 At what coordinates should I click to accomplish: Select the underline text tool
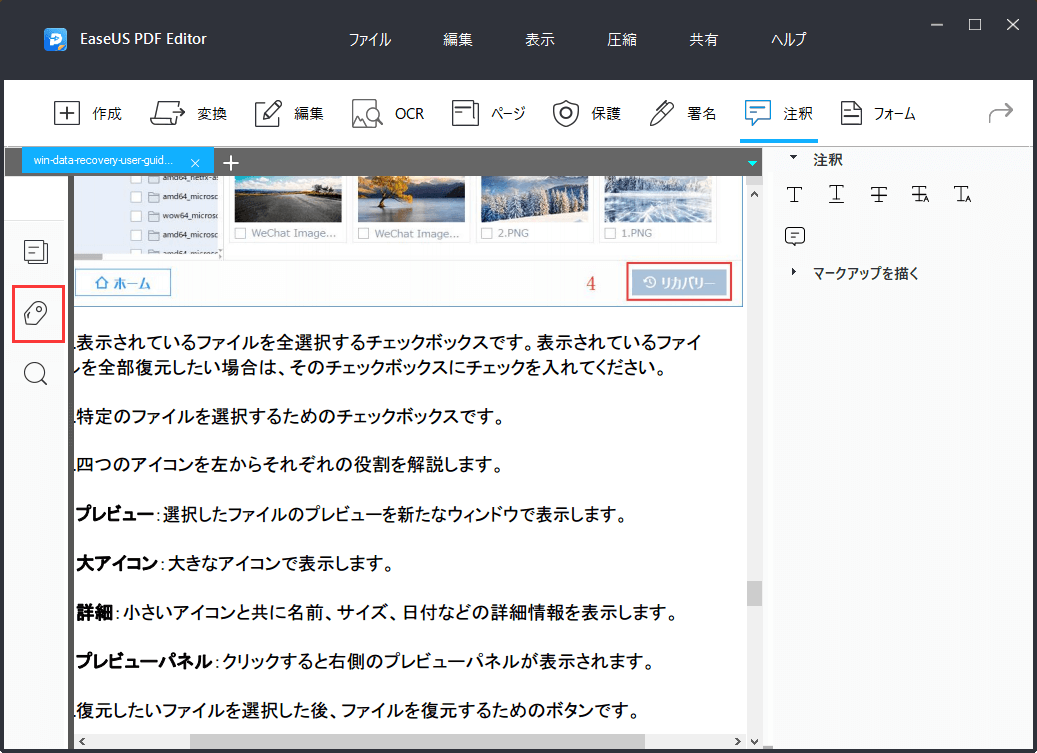click(836, 194)
